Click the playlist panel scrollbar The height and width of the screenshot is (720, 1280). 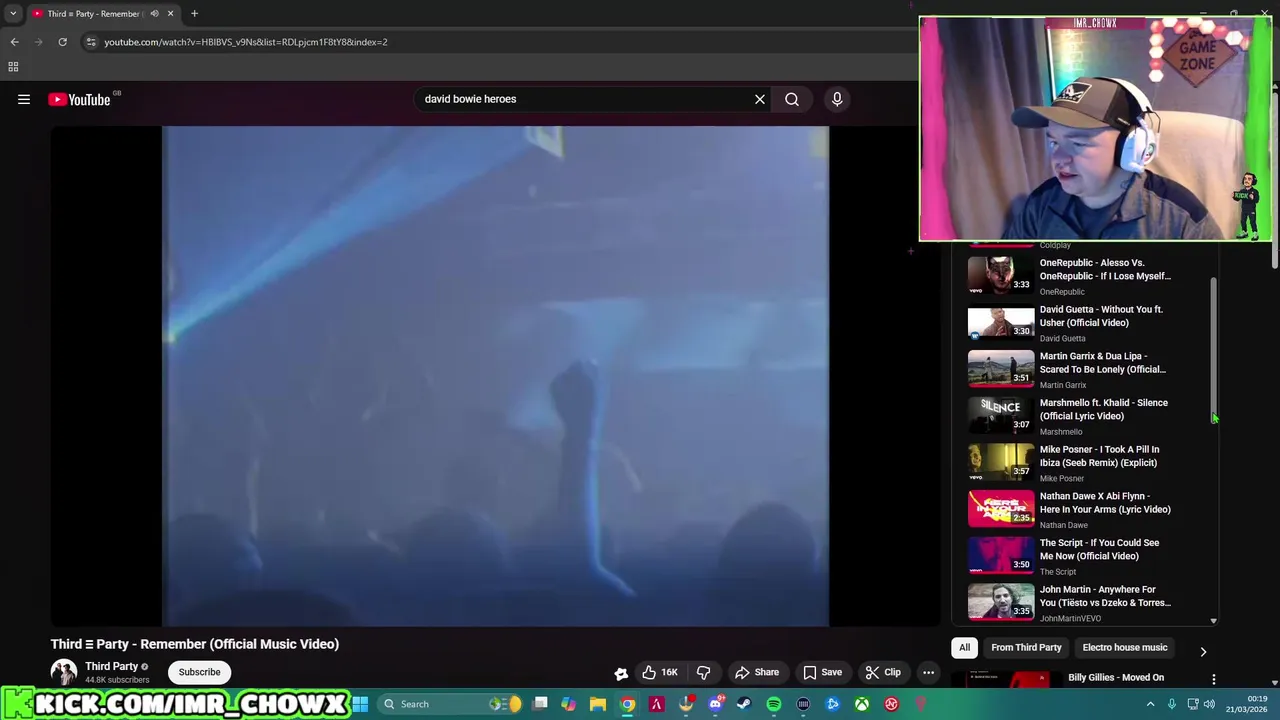coord(1214,350)
